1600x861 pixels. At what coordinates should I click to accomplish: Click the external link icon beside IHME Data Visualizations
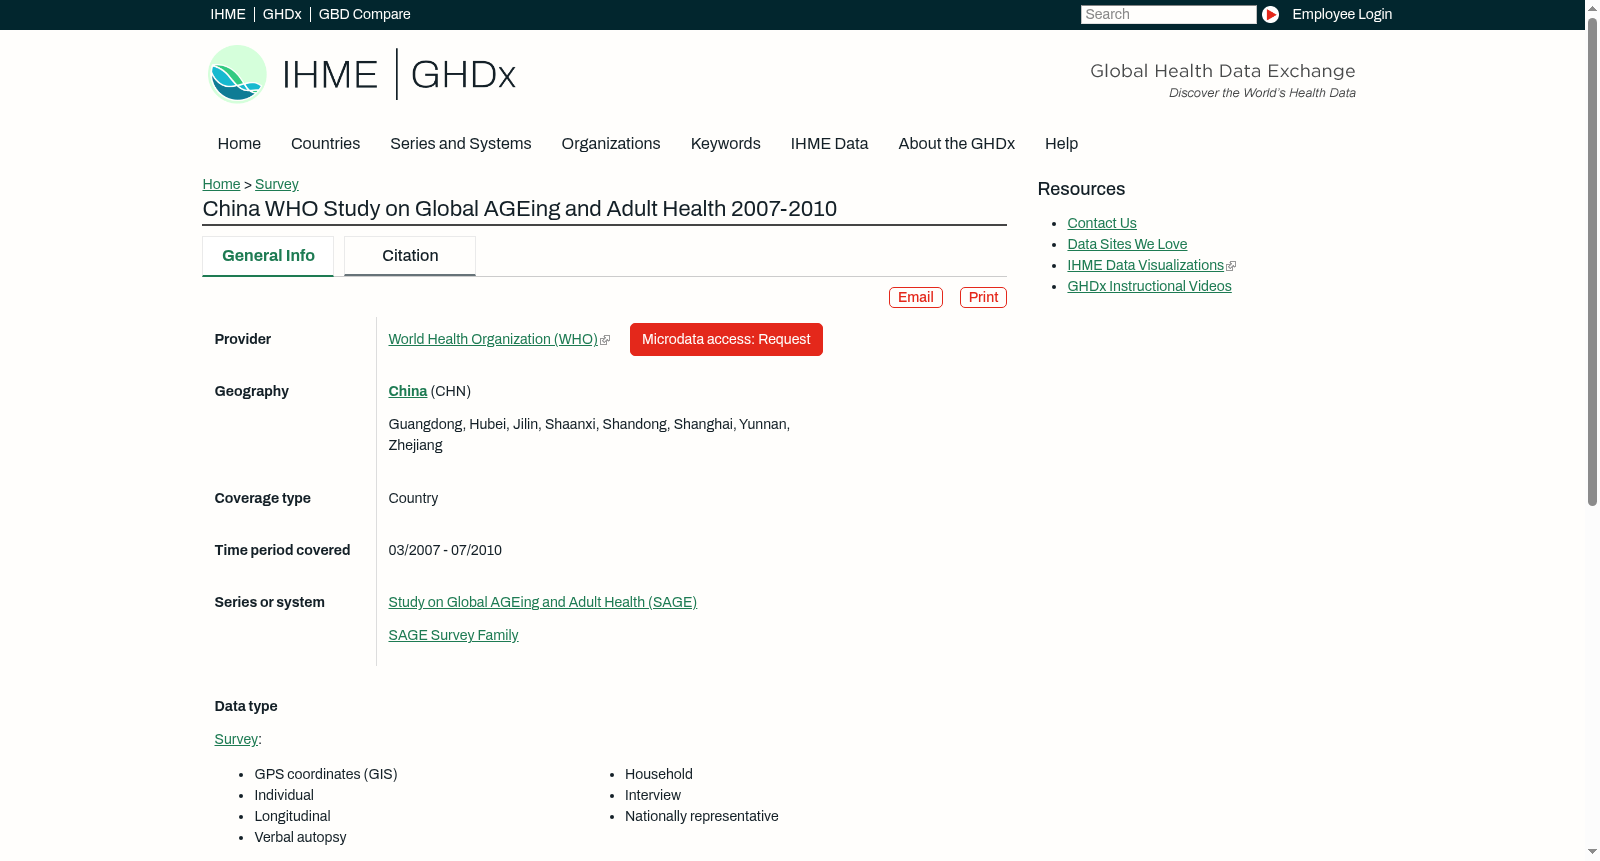[1231, 266]
